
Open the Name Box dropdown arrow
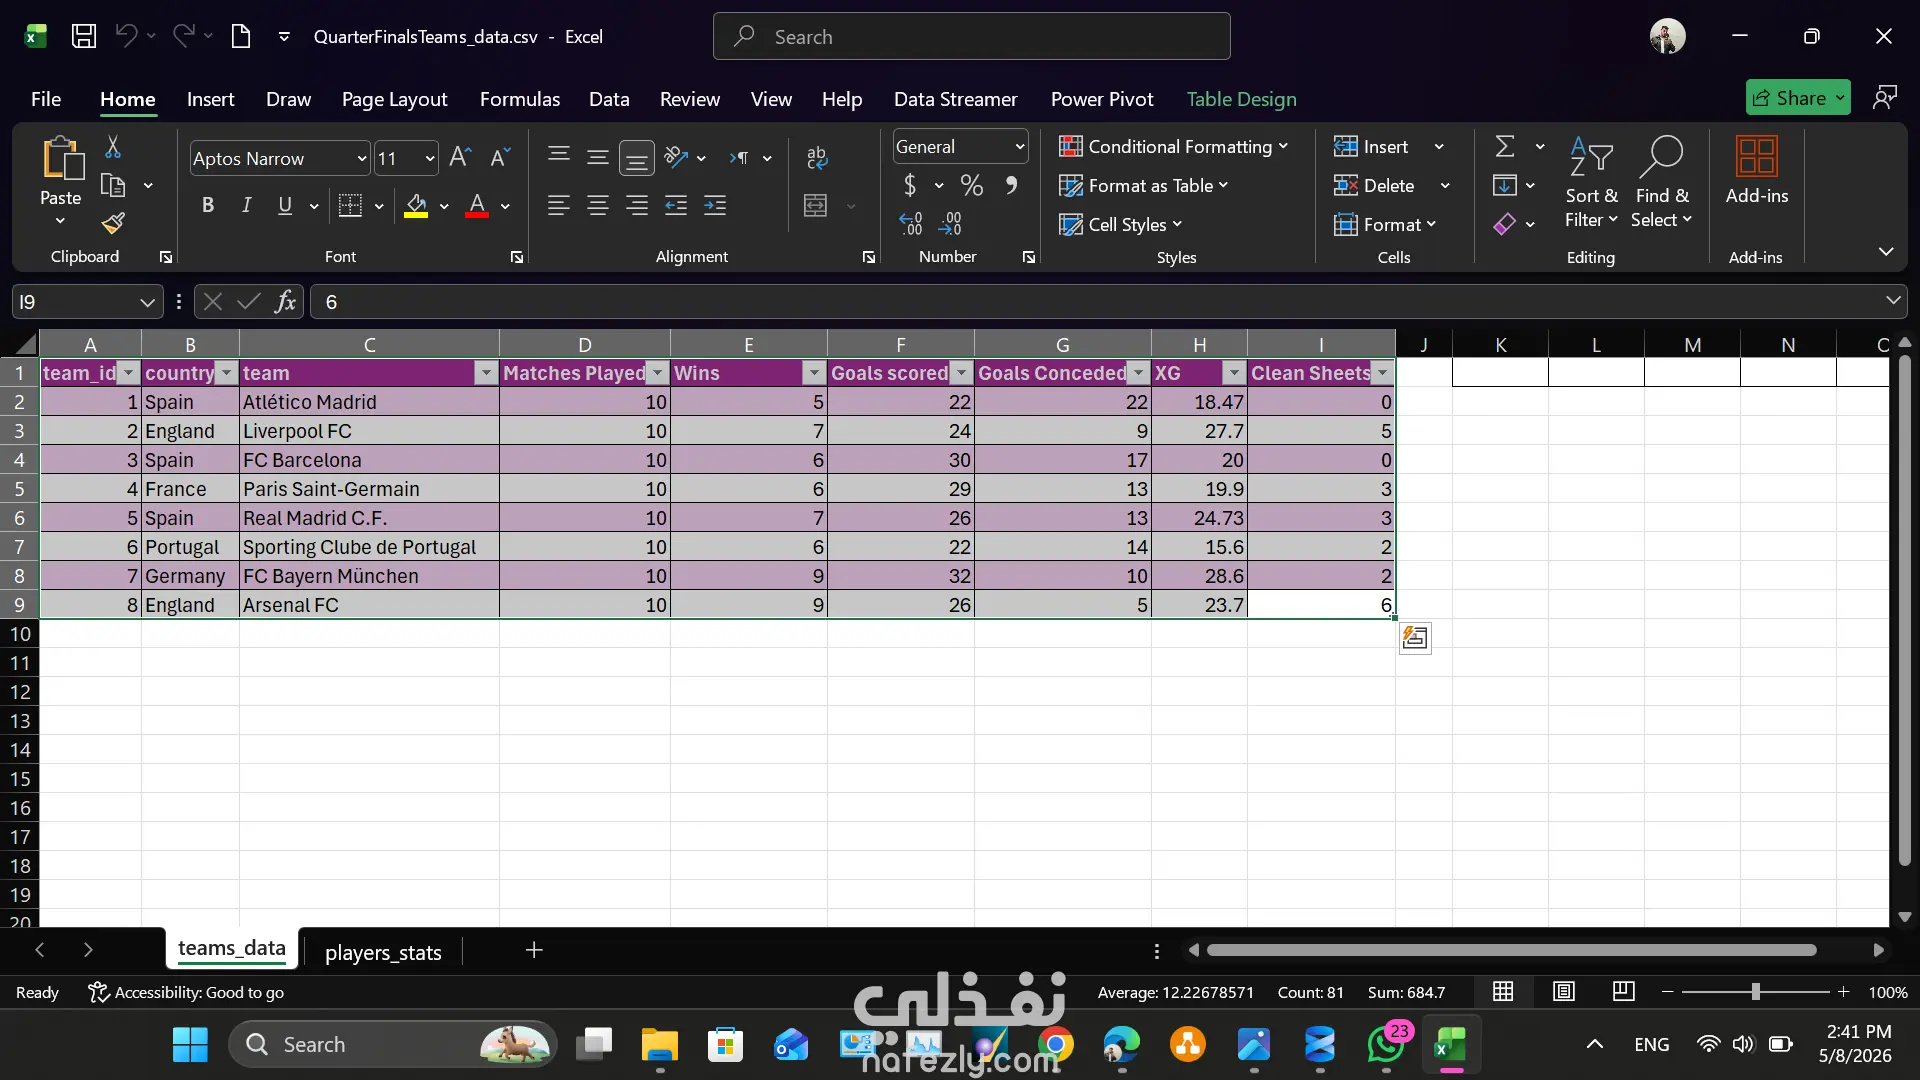[147, 302]
